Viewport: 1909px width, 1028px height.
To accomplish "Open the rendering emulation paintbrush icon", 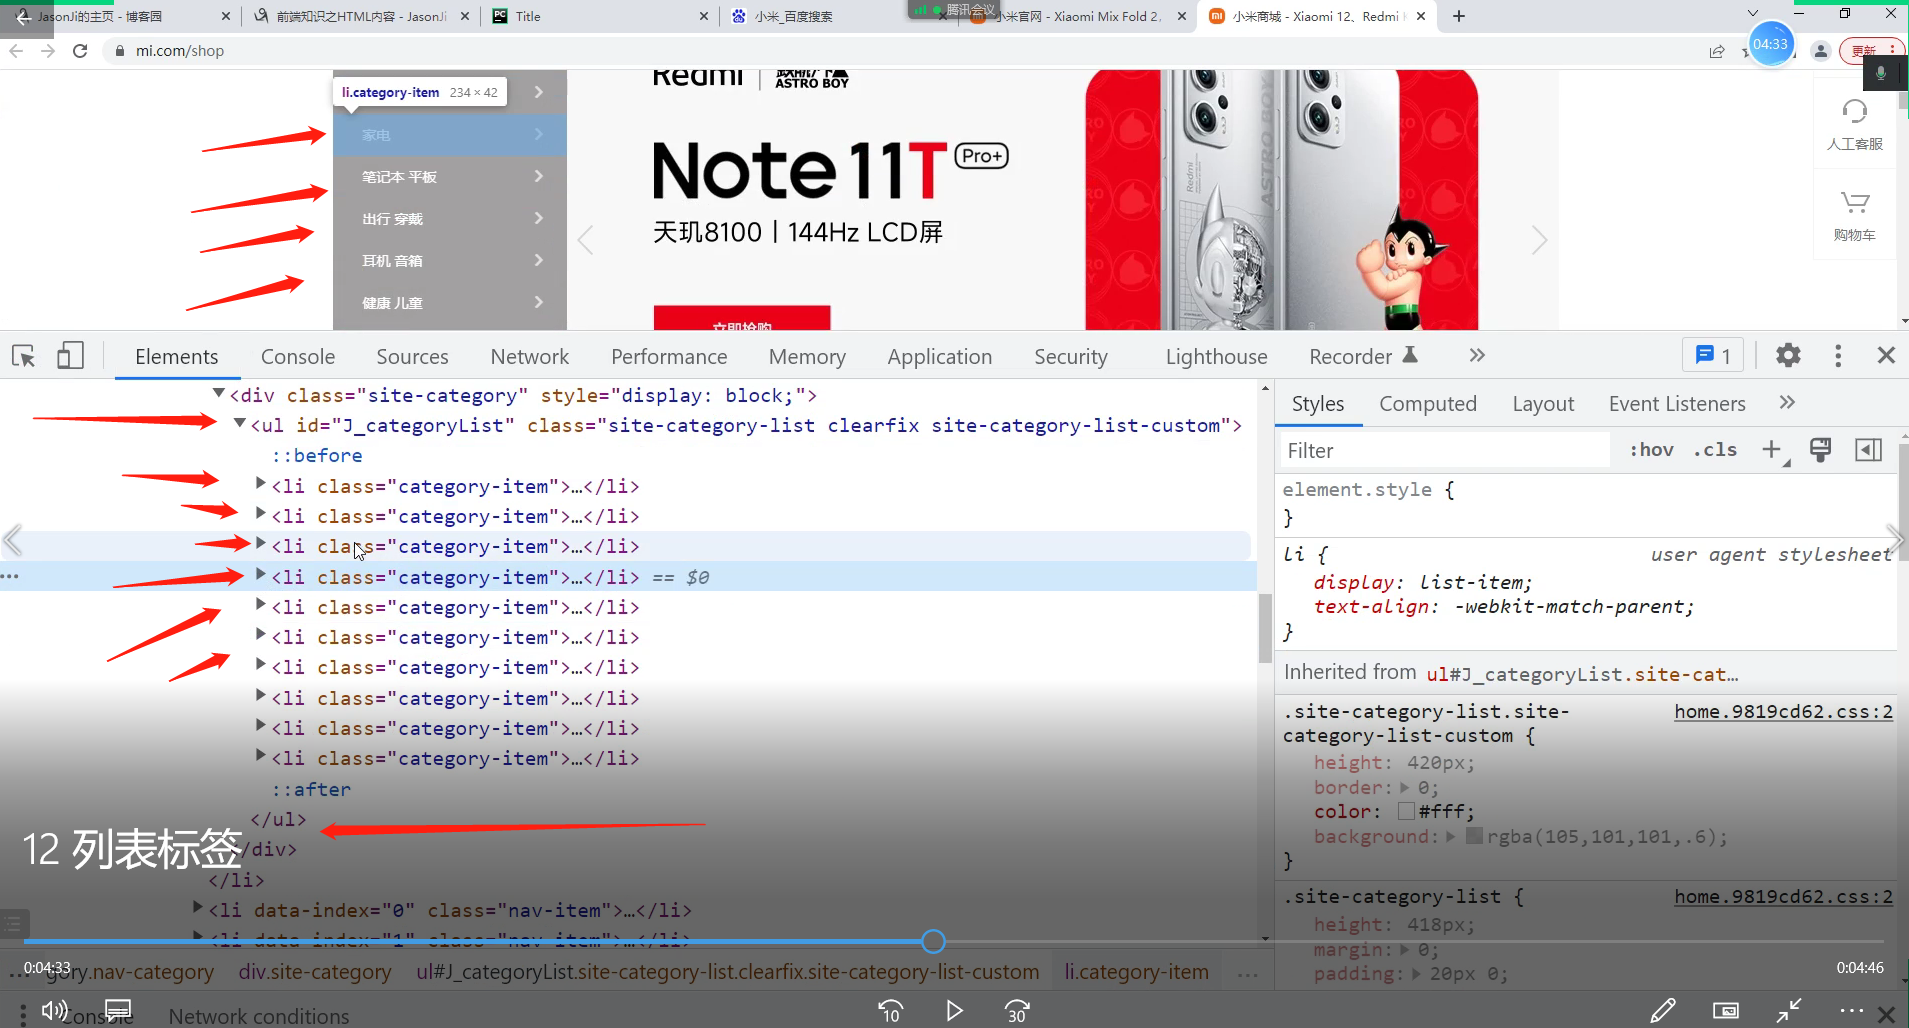I will coord(1820,450).
